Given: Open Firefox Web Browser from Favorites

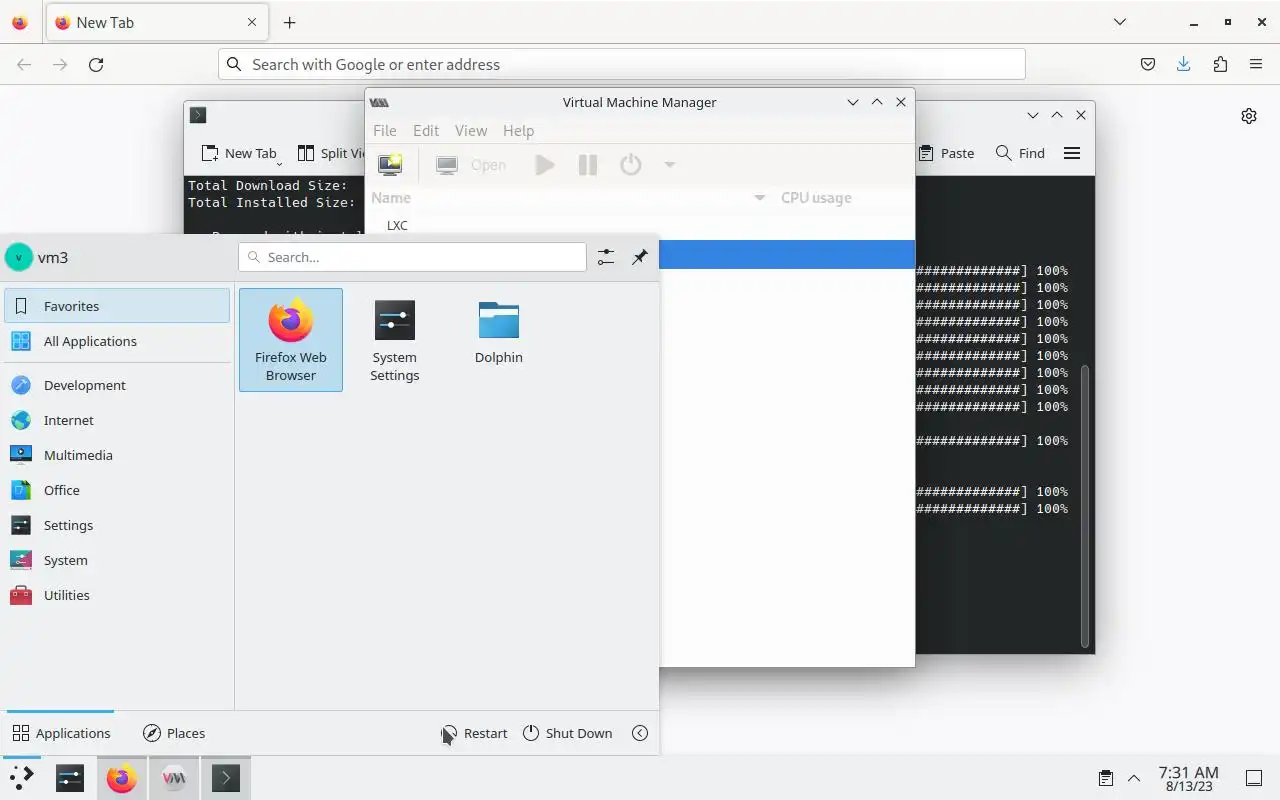Looking at the screenshot, I should 291,340.
